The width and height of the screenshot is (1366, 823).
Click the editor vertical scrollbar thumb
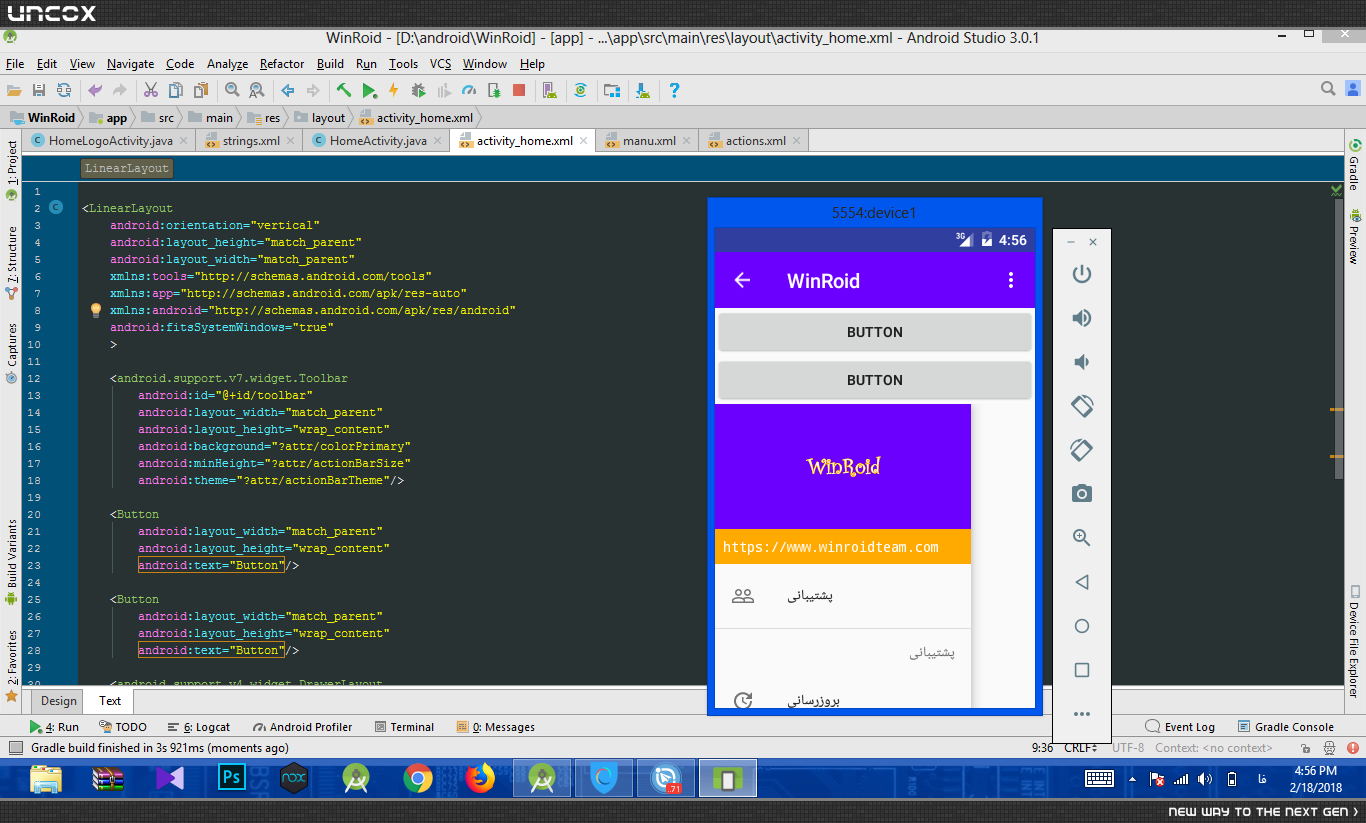tap(1339, 339)
